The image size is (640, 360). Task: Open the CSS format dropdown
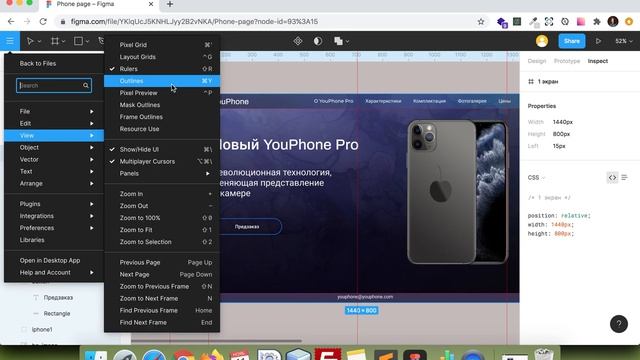point(536,178)
